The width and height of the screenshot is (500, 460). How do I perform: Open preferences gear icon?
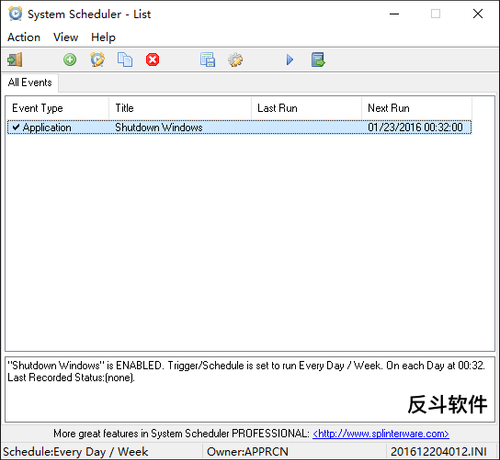point(235,60)
